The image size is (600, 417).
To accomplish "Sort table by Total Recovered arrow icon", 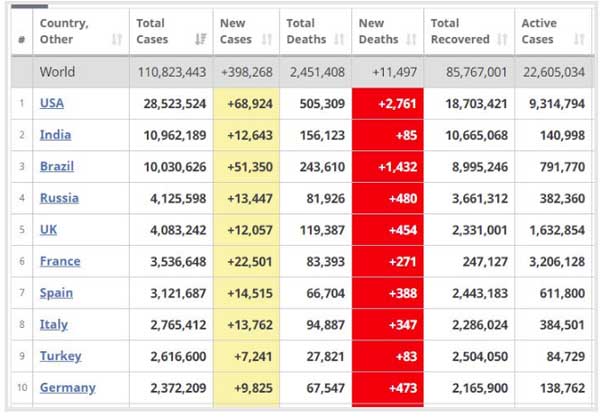I will 502,40.
